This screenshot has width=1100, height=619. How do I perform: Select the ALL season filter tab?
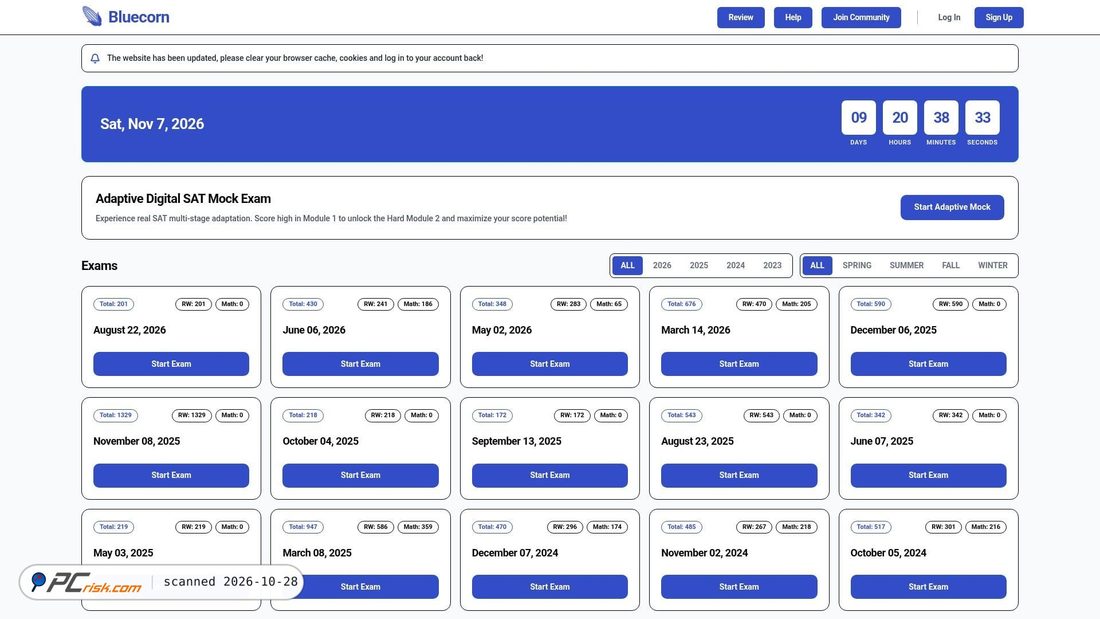[x=817, y=265]
